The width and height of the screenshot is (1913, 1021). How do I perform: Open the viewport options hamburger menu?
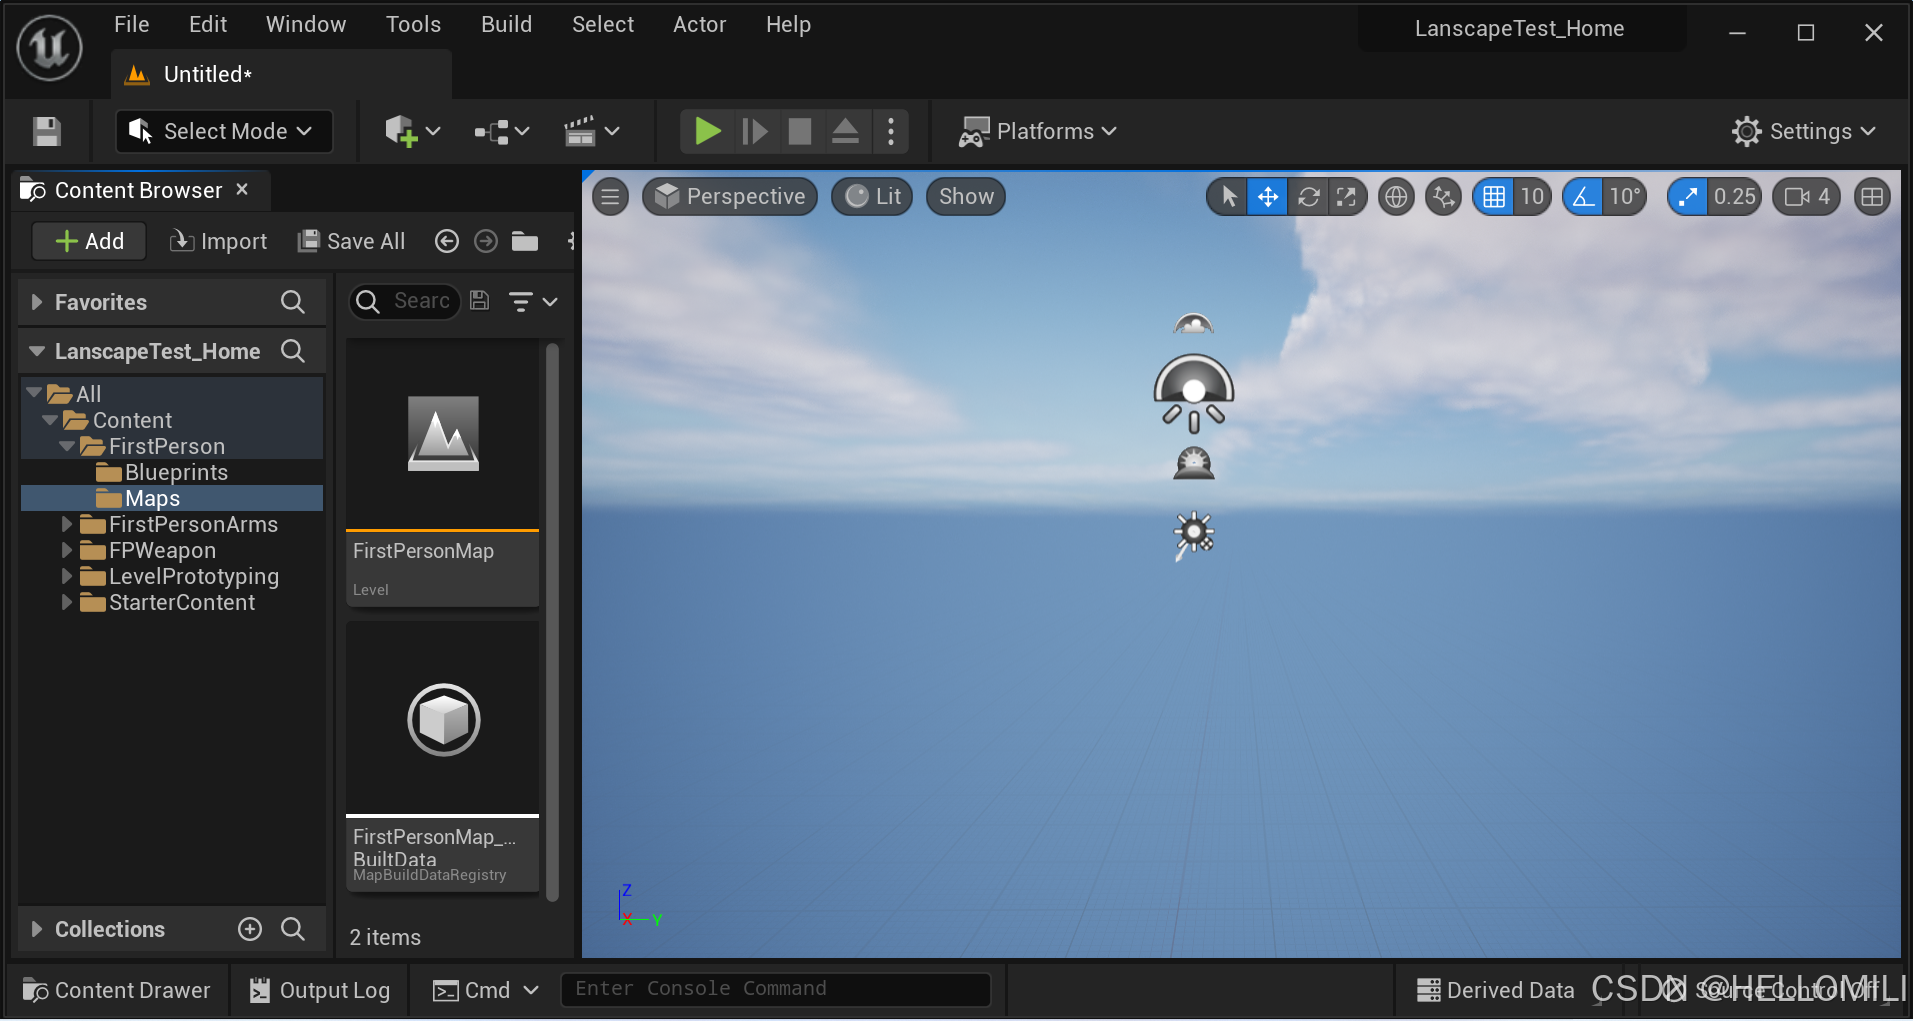610,197
